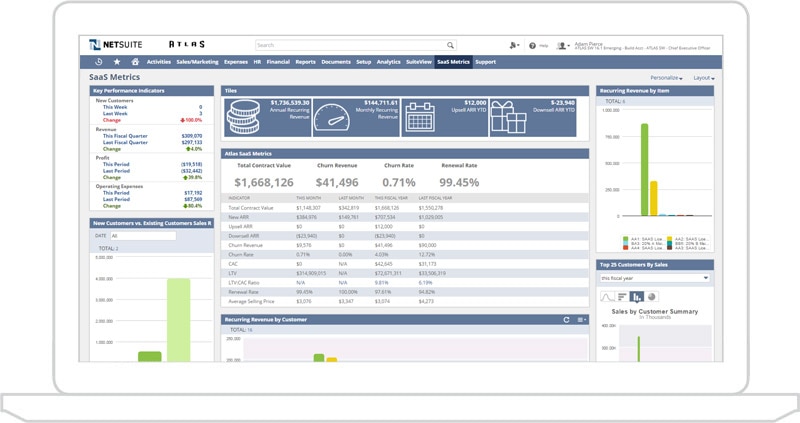This screenshot has width=800, height=423.
Task: Open the Sales/Marketing menu
Action: (x=197, y=62)
